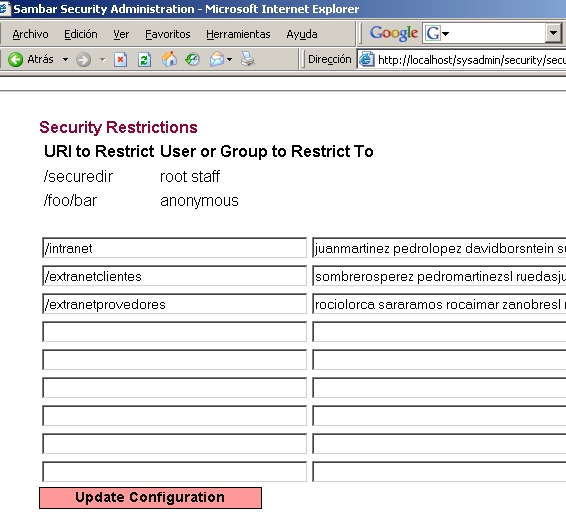Click the green Atrás back arrow icon
566x520 pixels.
coord(16,60)
